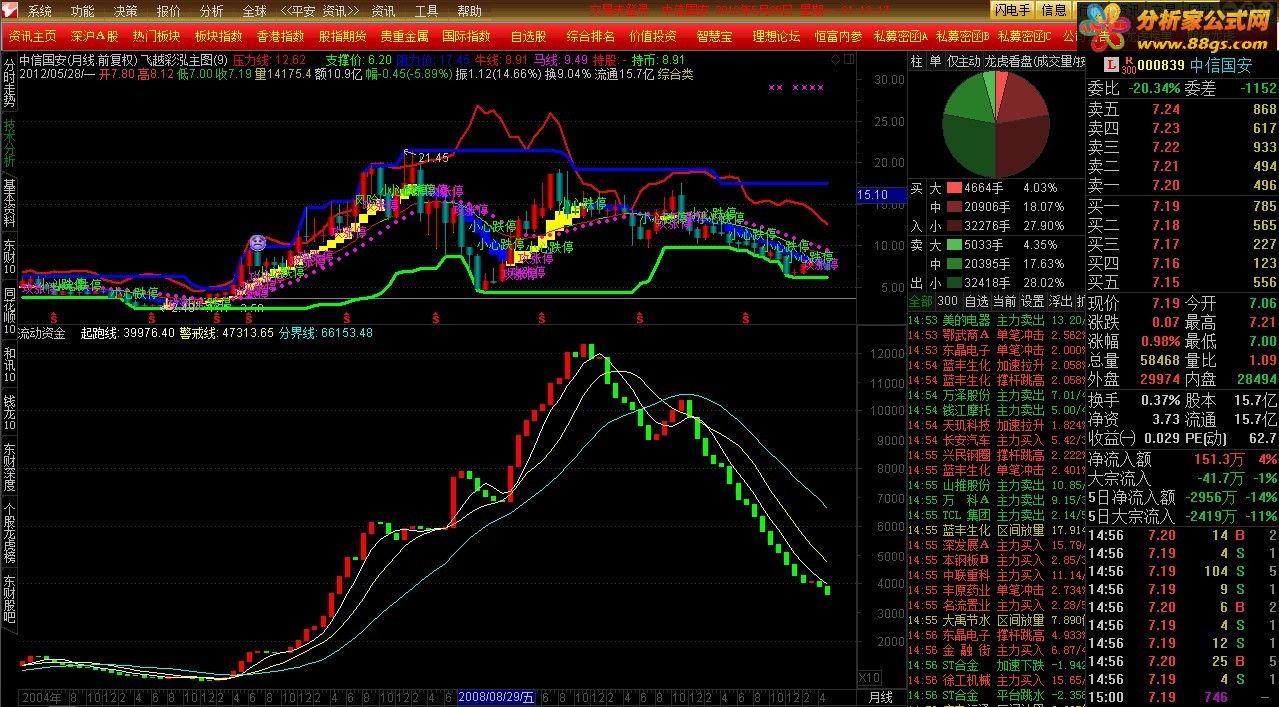Image resolution: width=1279 pixels, height=707 pixels.
Task: Click the smiley face marker on chart
Action: tap(257, 243)
